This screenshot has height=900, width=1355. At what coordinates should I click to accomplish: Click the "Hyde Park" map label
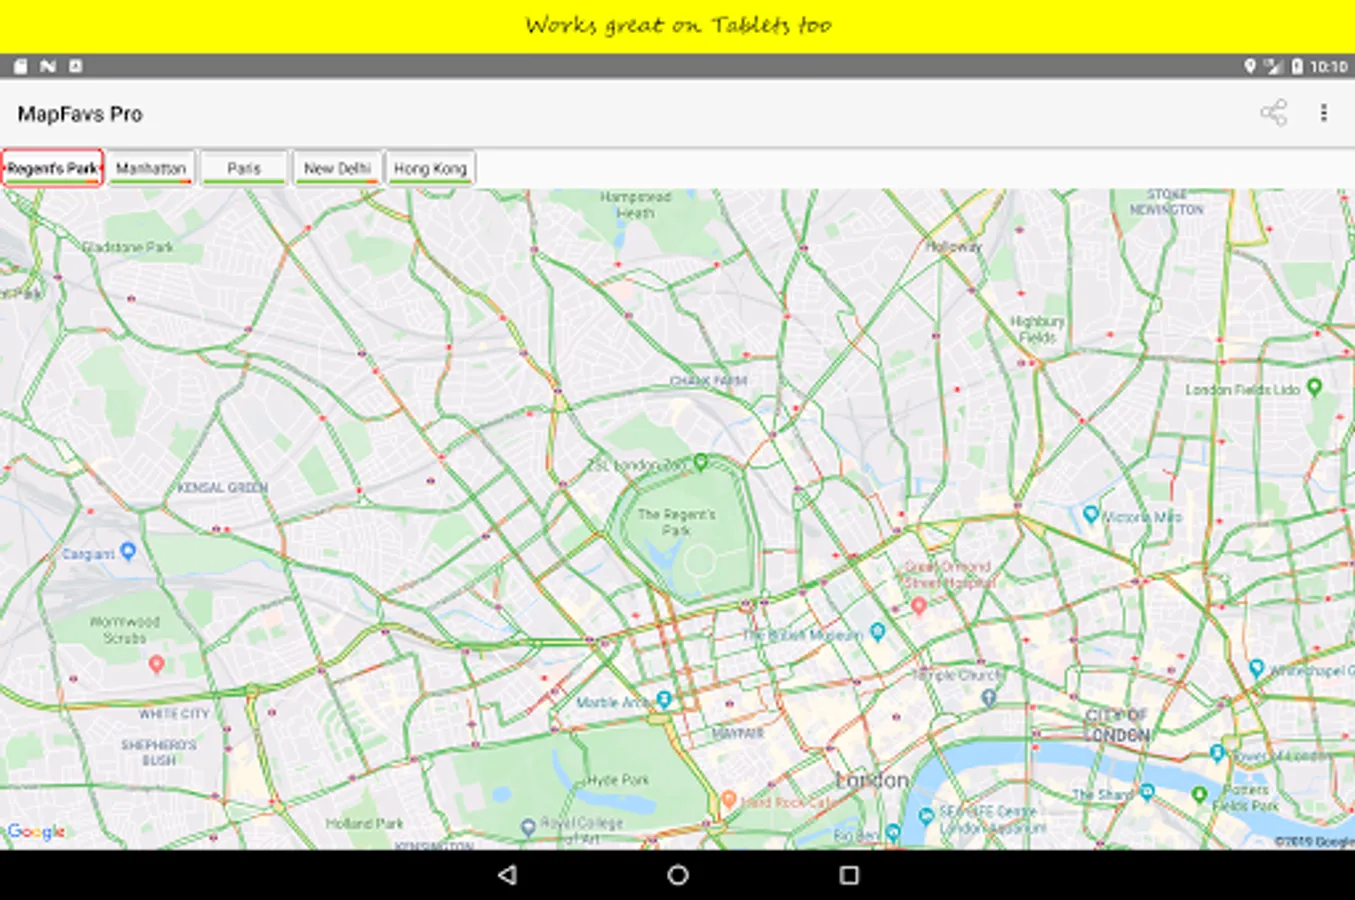pos(618,779)
